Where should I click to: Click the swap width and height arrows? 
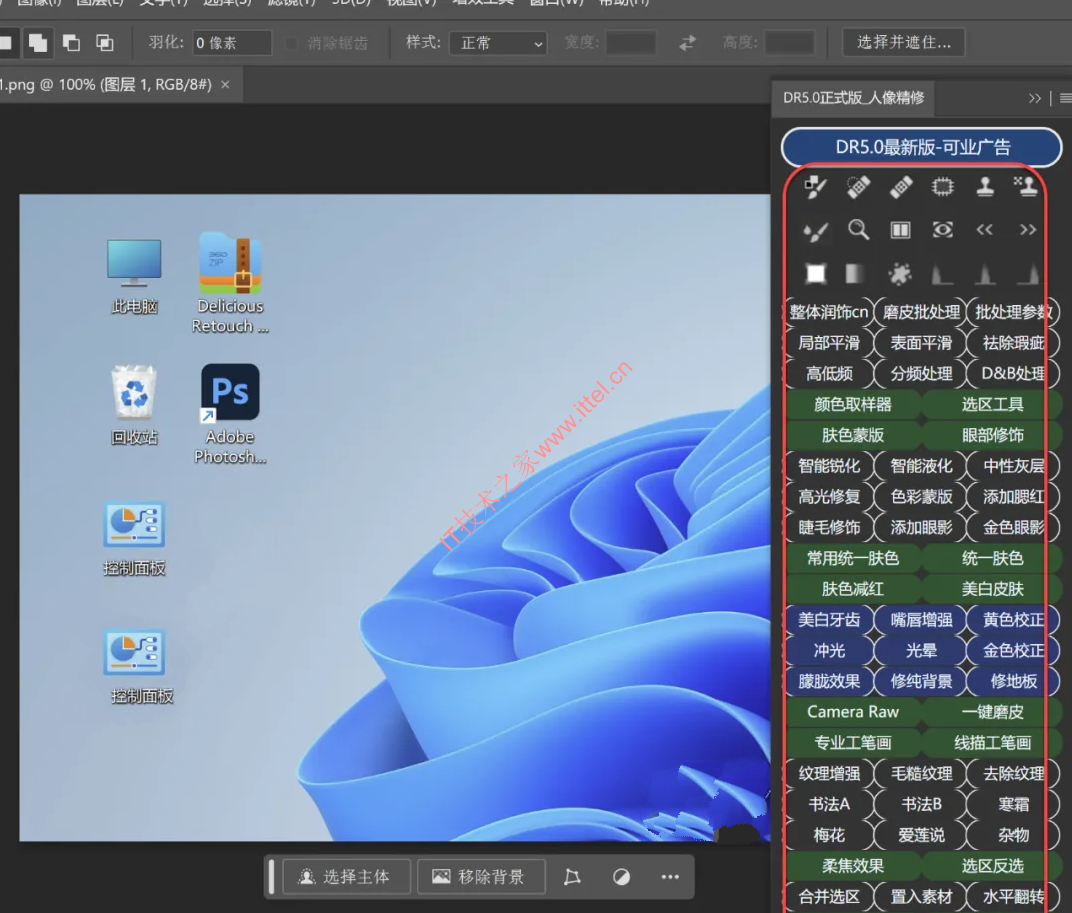pos(688,42)
